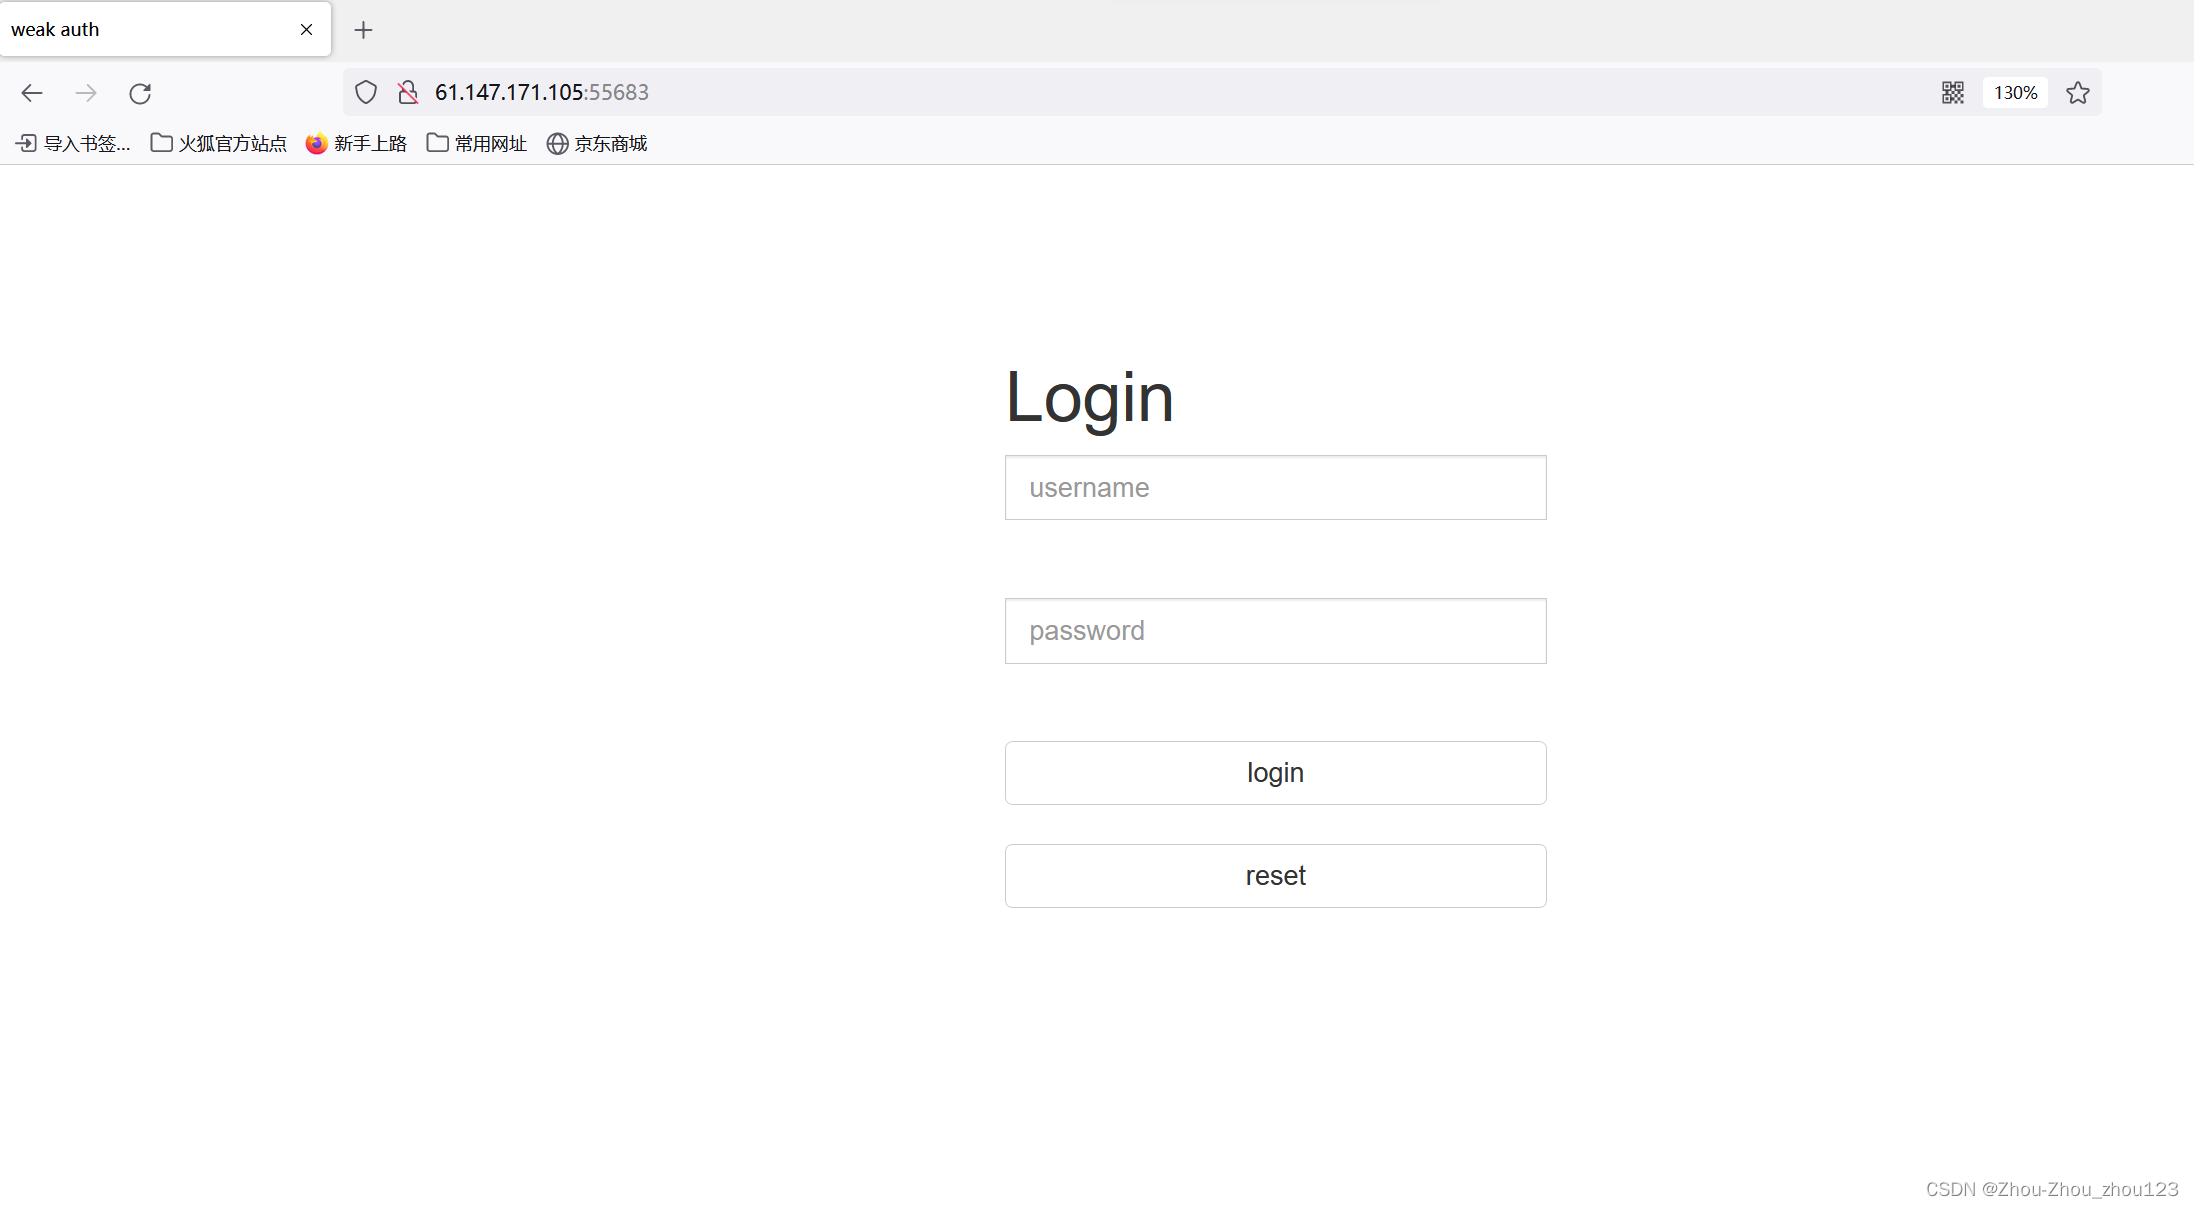Image resolution: width=2194 pixels, height=1208 pixels.
Task: Open the 常用网址 bookmarks folder
Action: [477, 143]
